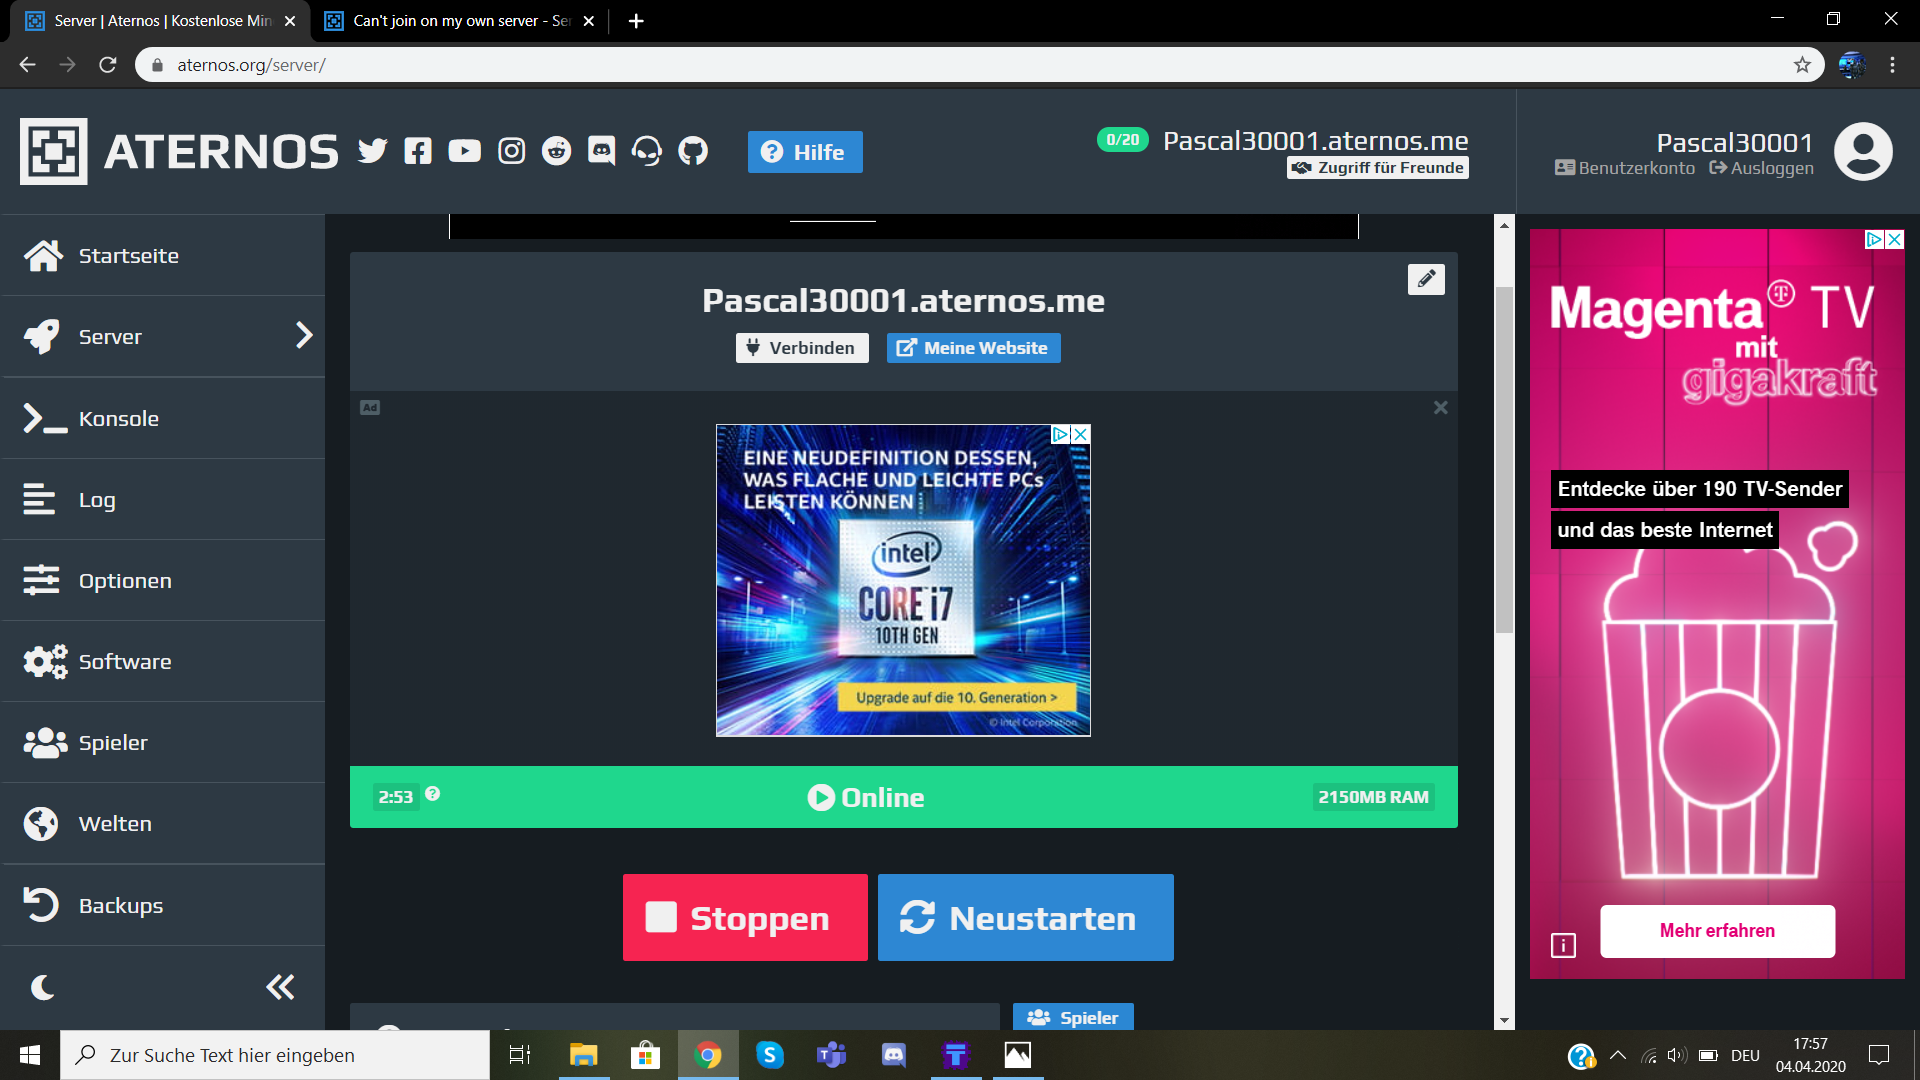Click the Intel Core i7 ad banner
Image resolution: width=1920 pixels, height=1080 pixels.
[x=903, y=581]
